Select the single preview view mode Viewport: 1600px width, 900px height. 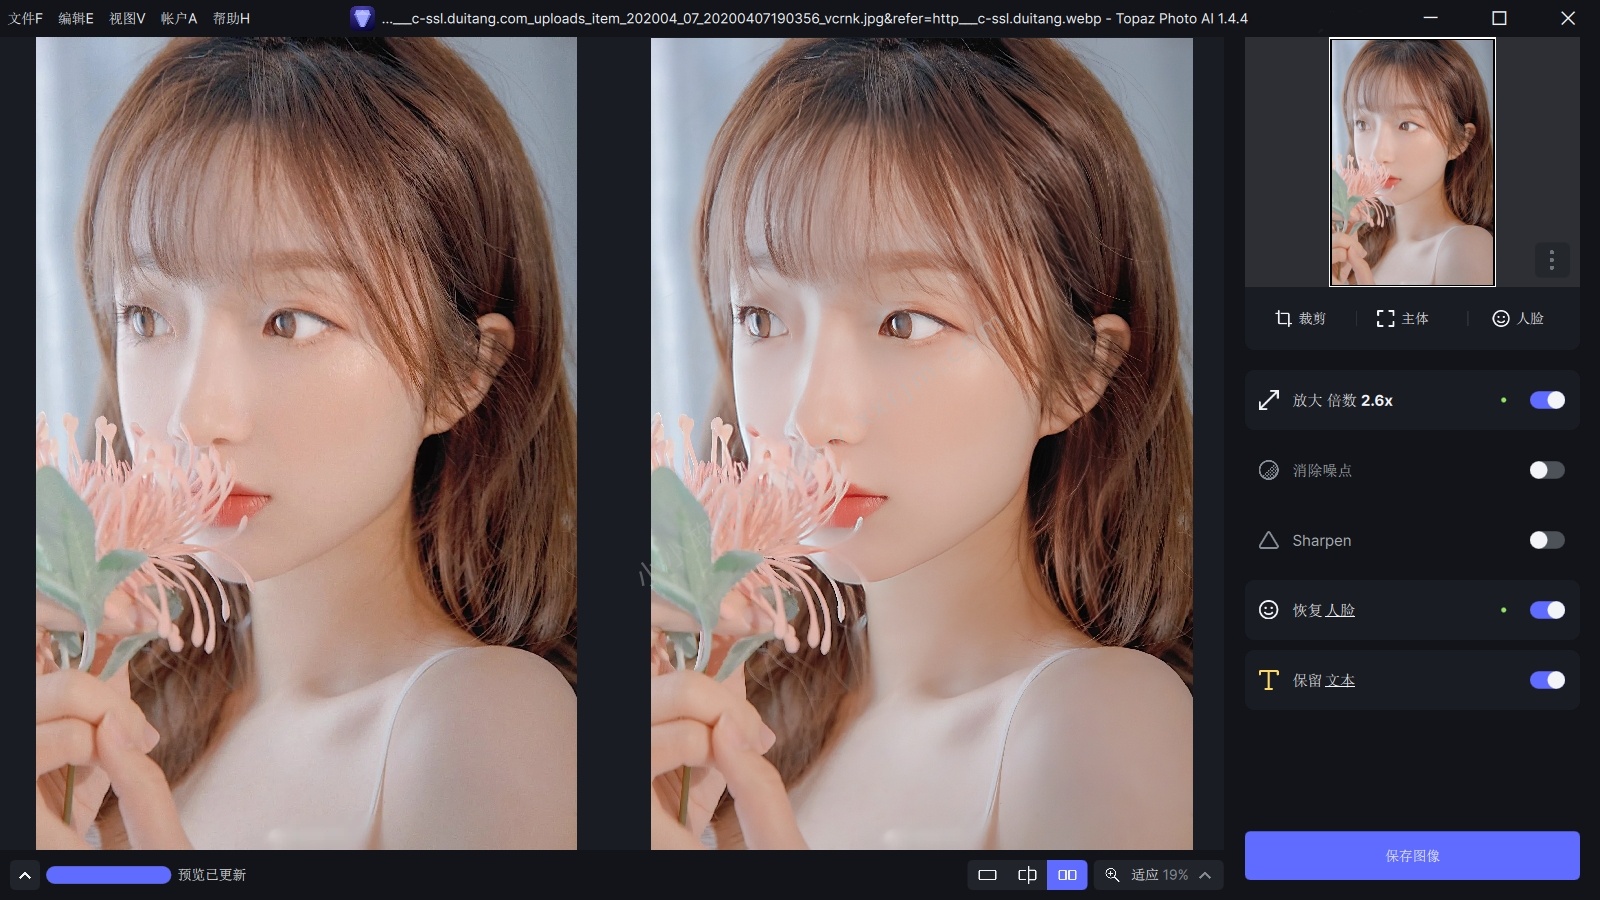988,875
